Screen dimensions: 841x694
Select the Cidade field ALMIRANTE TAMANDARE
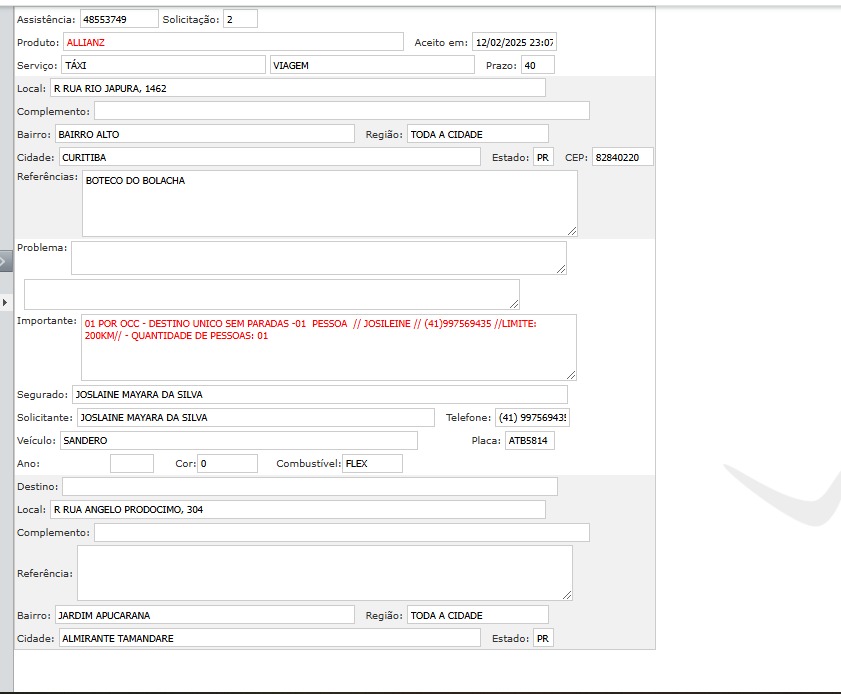[269, 638]
